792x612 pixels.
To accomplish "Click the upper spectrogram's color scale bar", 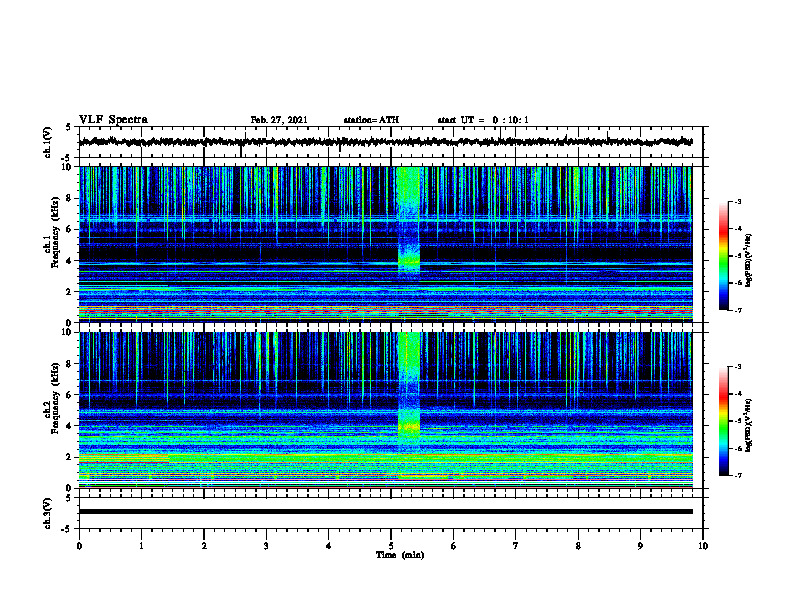I will coord(723,256).
